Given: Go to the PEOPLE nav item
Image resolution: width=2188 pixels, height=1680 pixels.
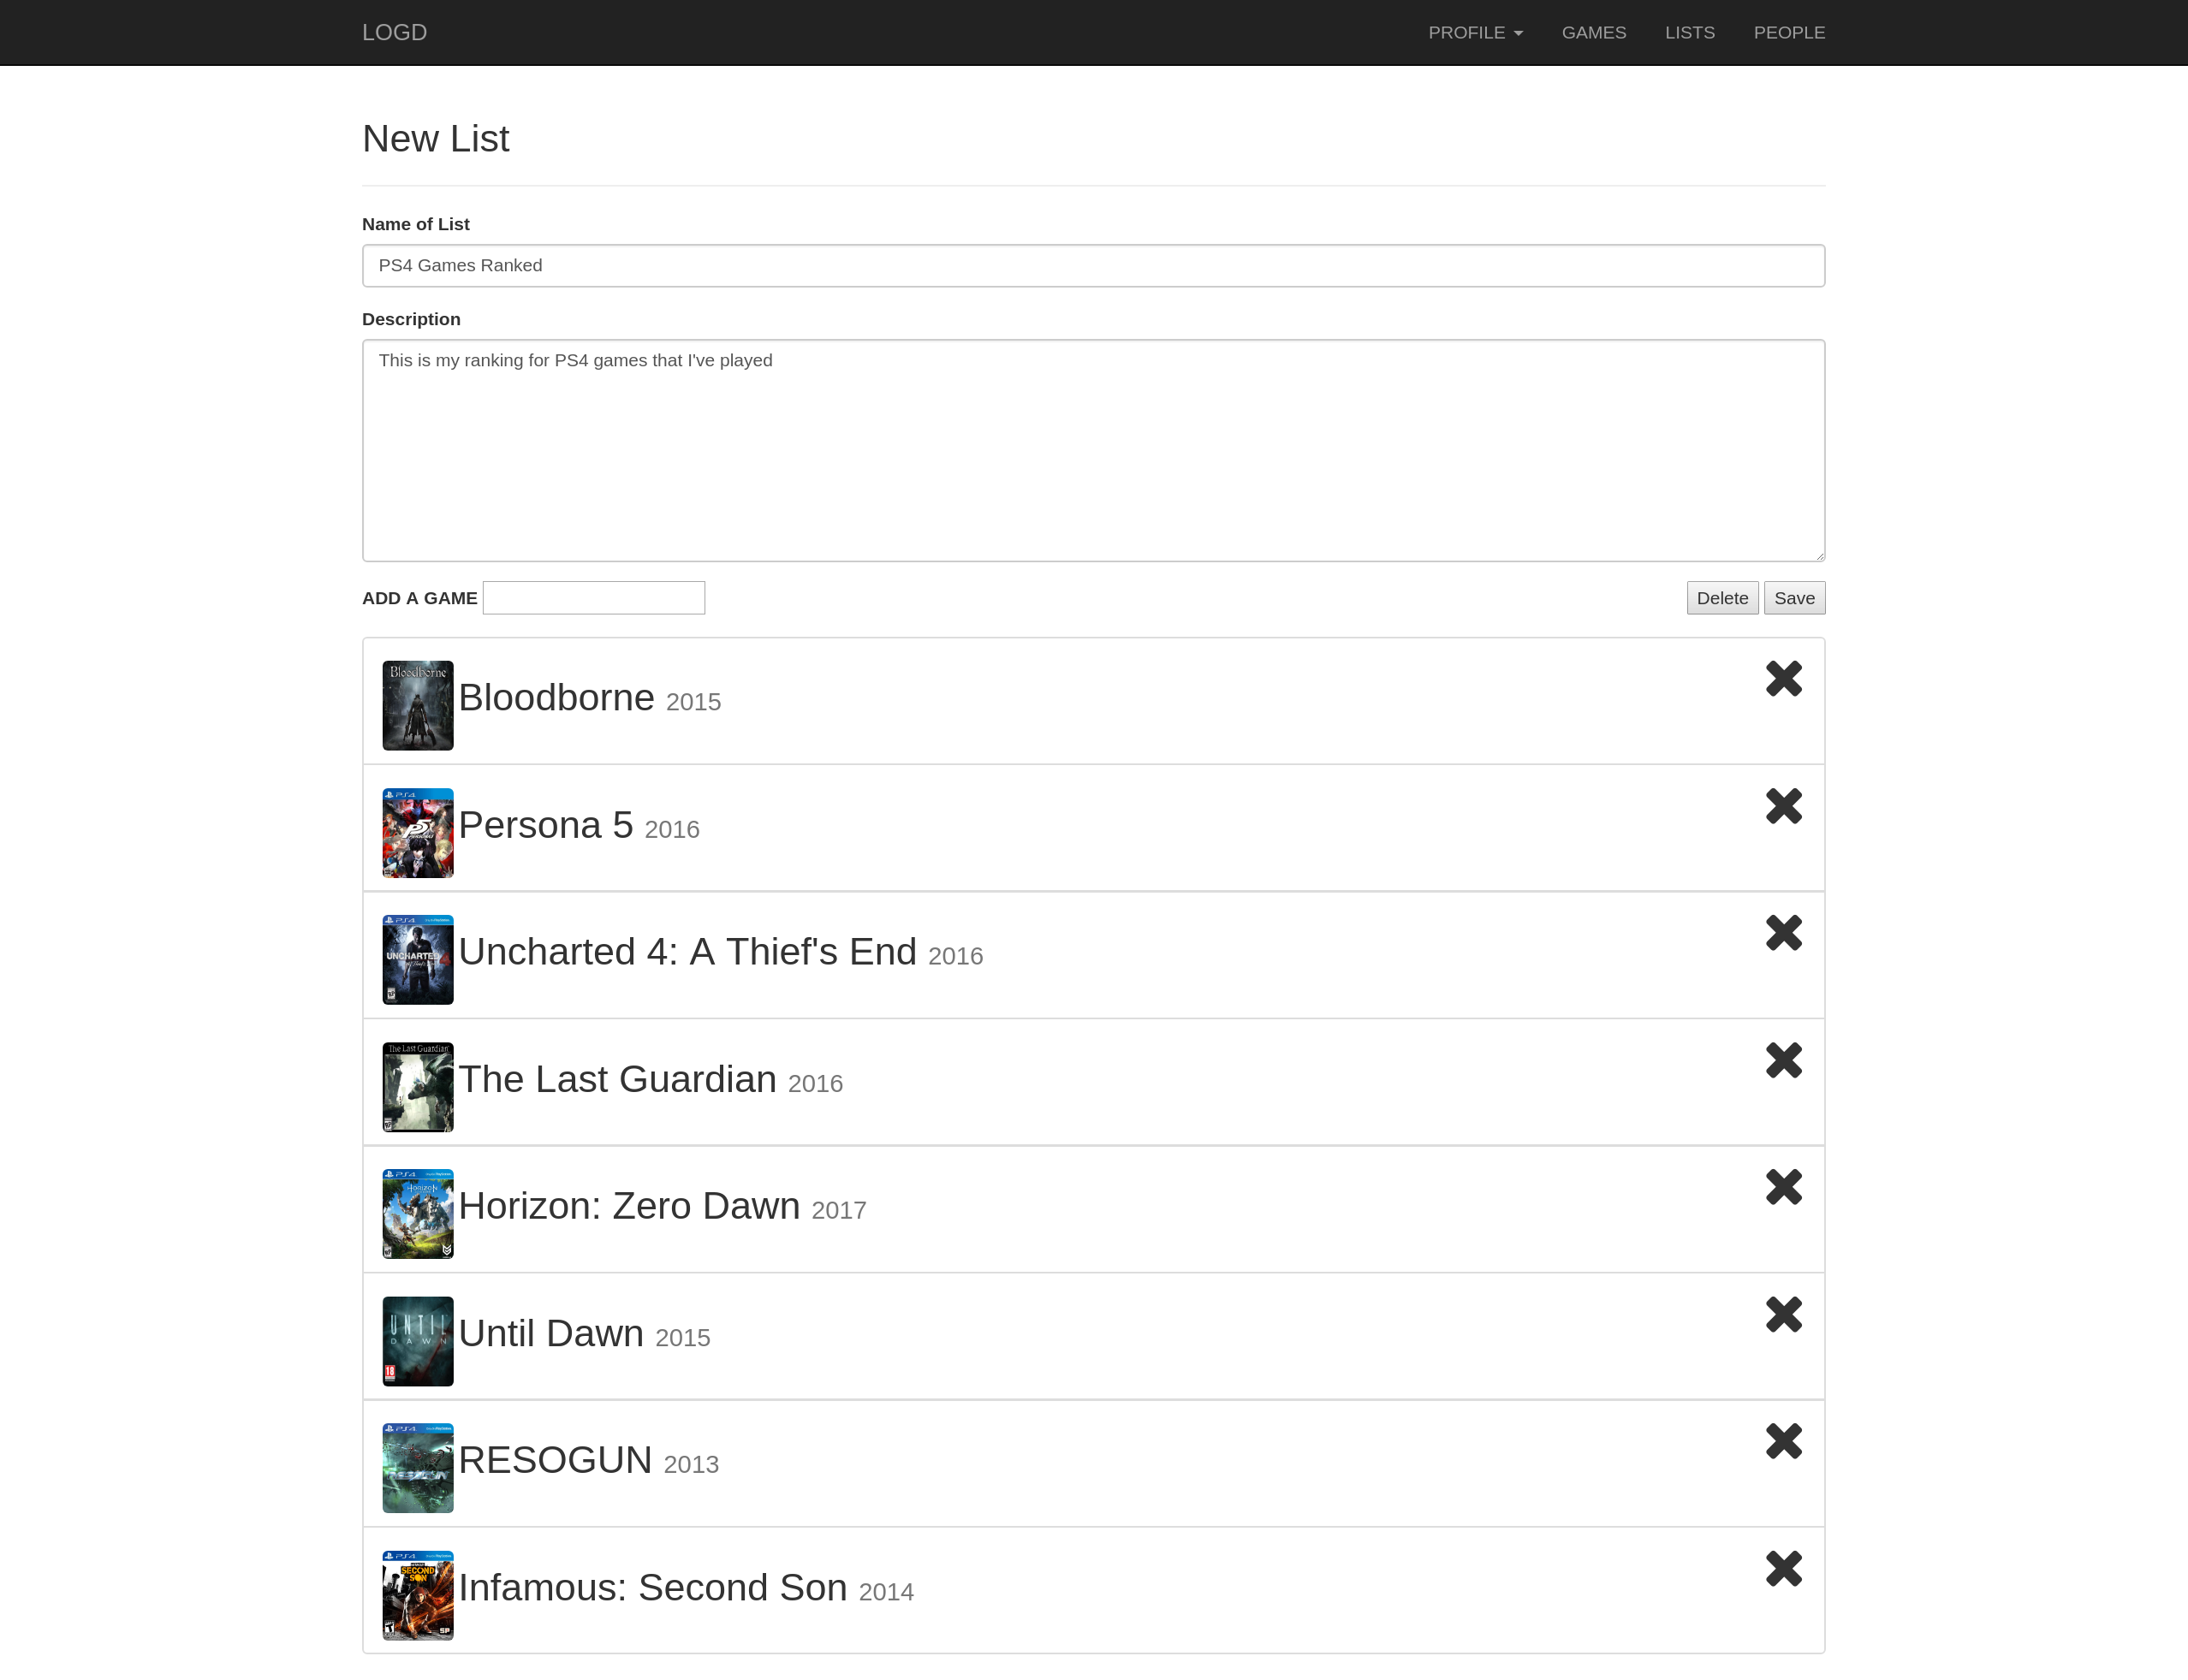Looking at the screenshot, I should 1789,33.
